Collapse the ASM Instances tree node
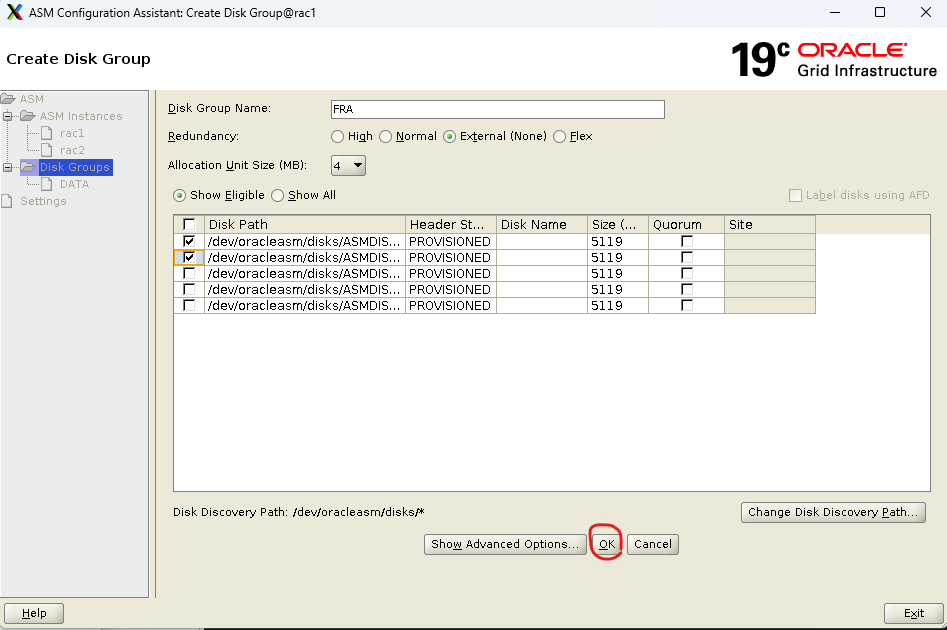947x630 pixels. (x=8, y=115)
